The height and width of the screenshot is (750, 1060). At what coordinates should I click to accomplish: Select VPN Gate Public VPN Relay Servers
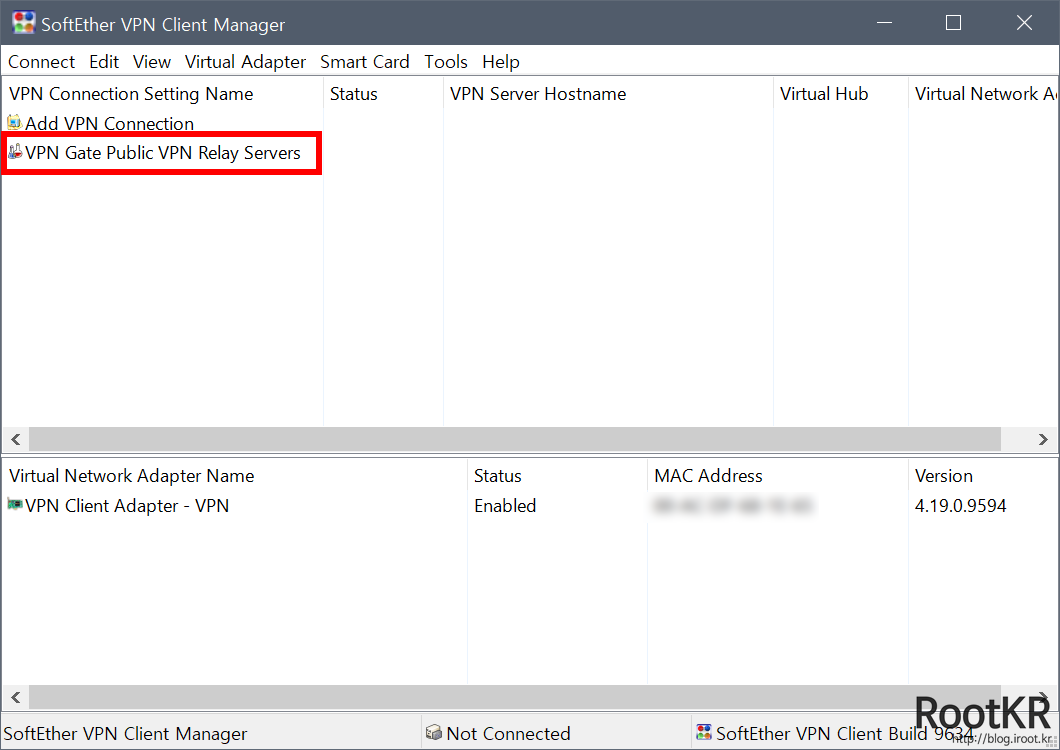pyautogui.click(x=163, y=153)
